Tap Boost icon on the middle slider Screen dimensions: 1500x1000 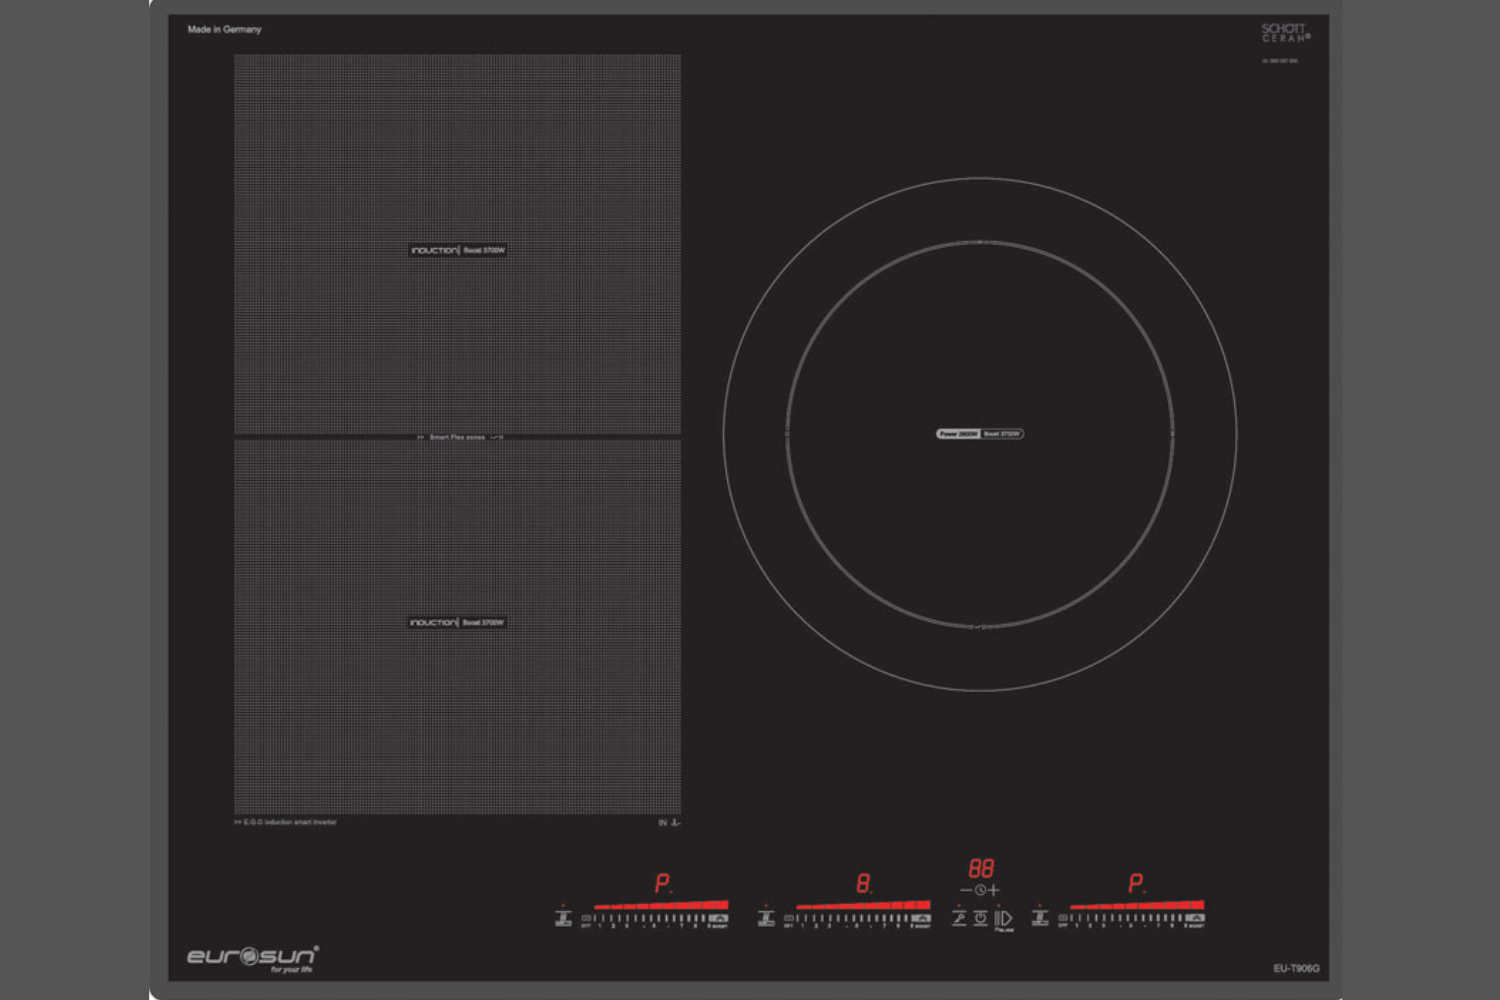coord(920,918)
